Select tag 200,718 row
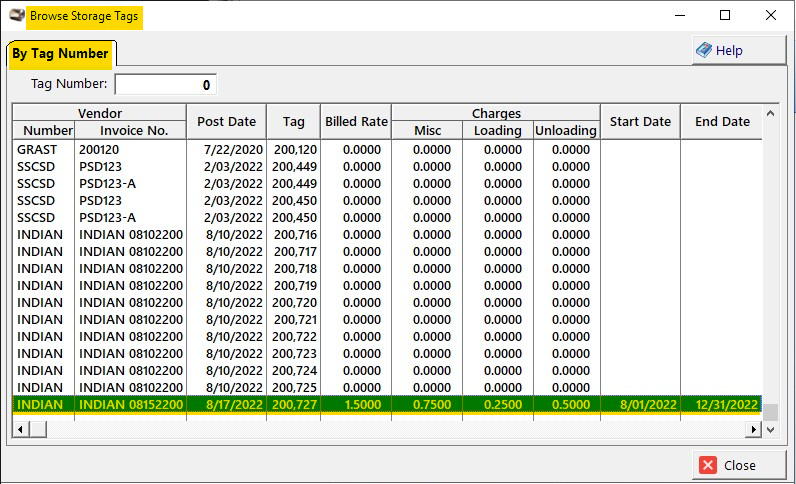Screen dimensions: 796x484 click(x=387, y=269)
